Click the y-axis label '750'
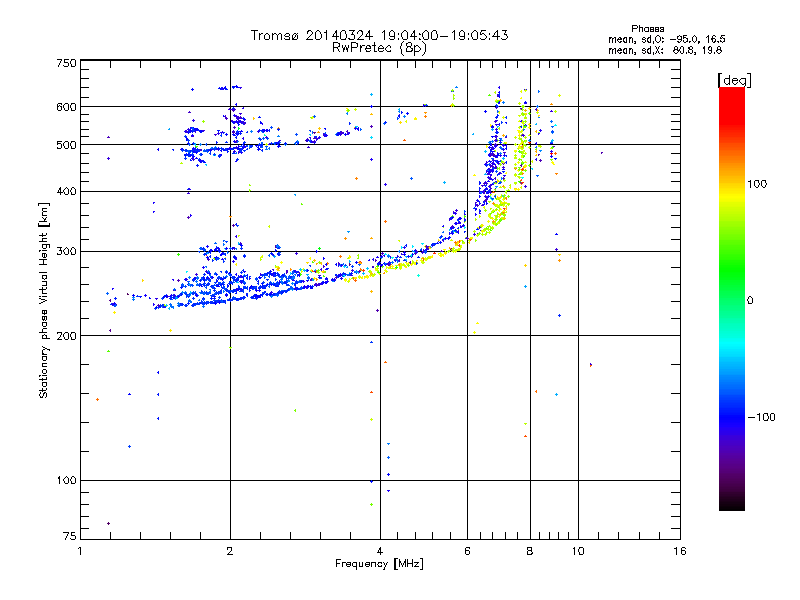The width and height of the screenshot is (800, 600). point(66,63)
